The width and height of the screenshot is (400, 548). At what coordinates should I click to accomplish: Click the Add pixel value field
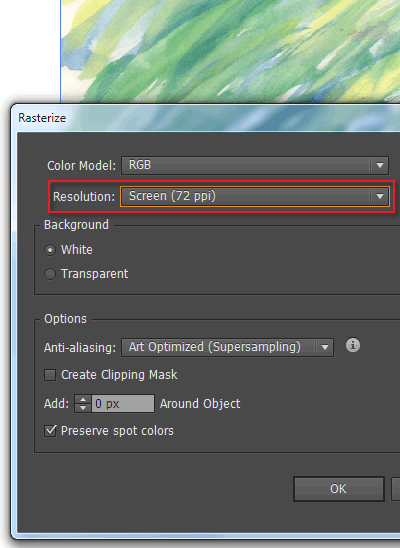click(123, 404)
